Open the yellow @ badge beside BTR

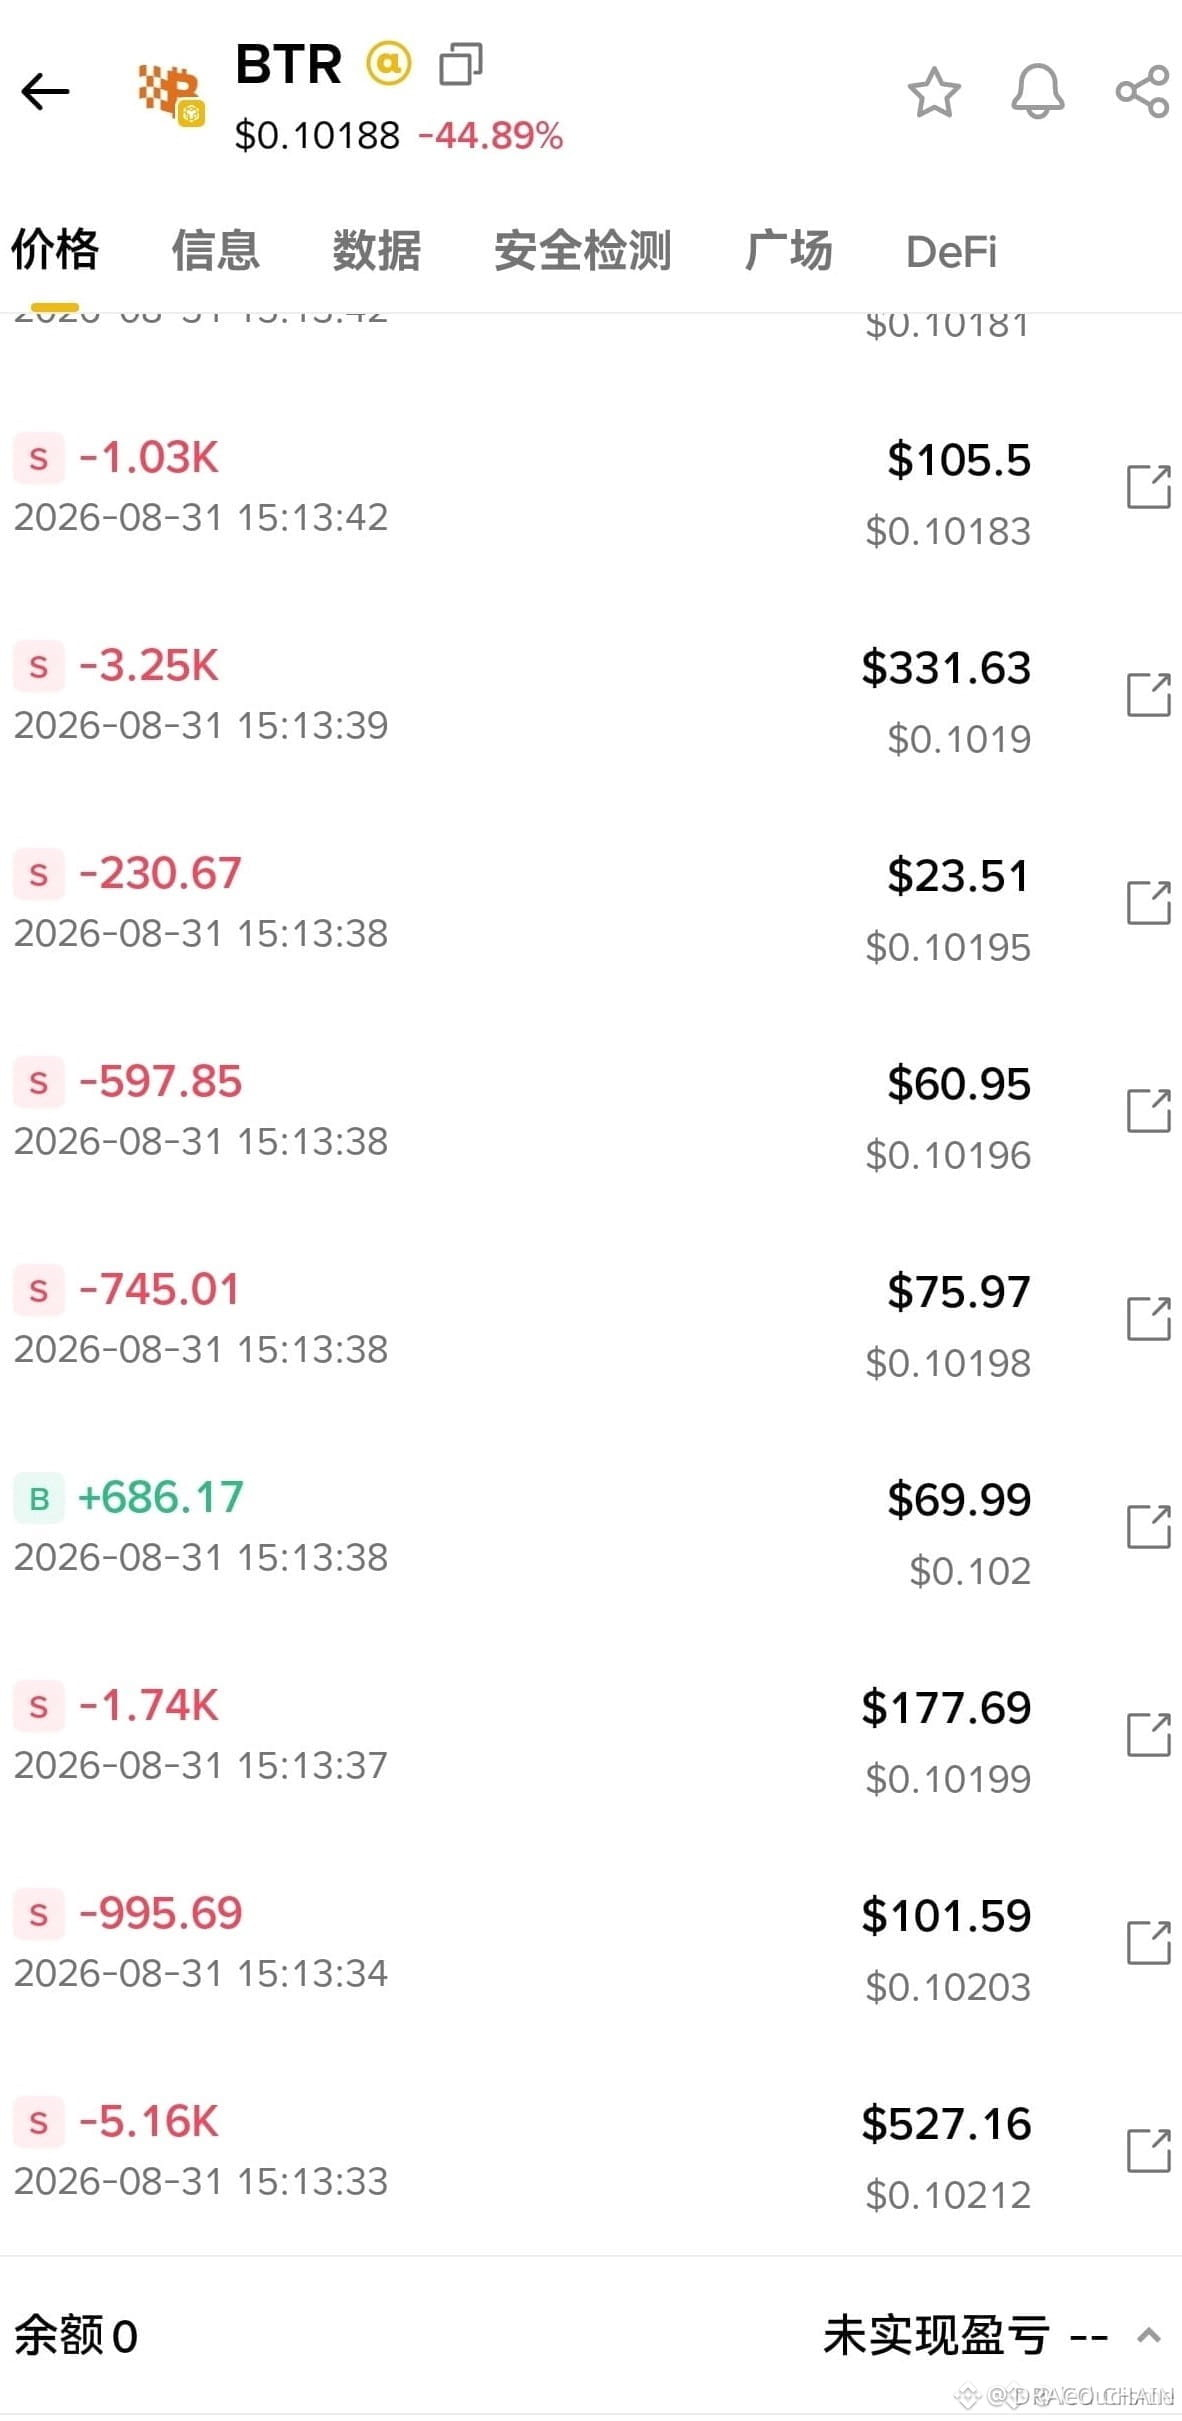coord(388,64)
